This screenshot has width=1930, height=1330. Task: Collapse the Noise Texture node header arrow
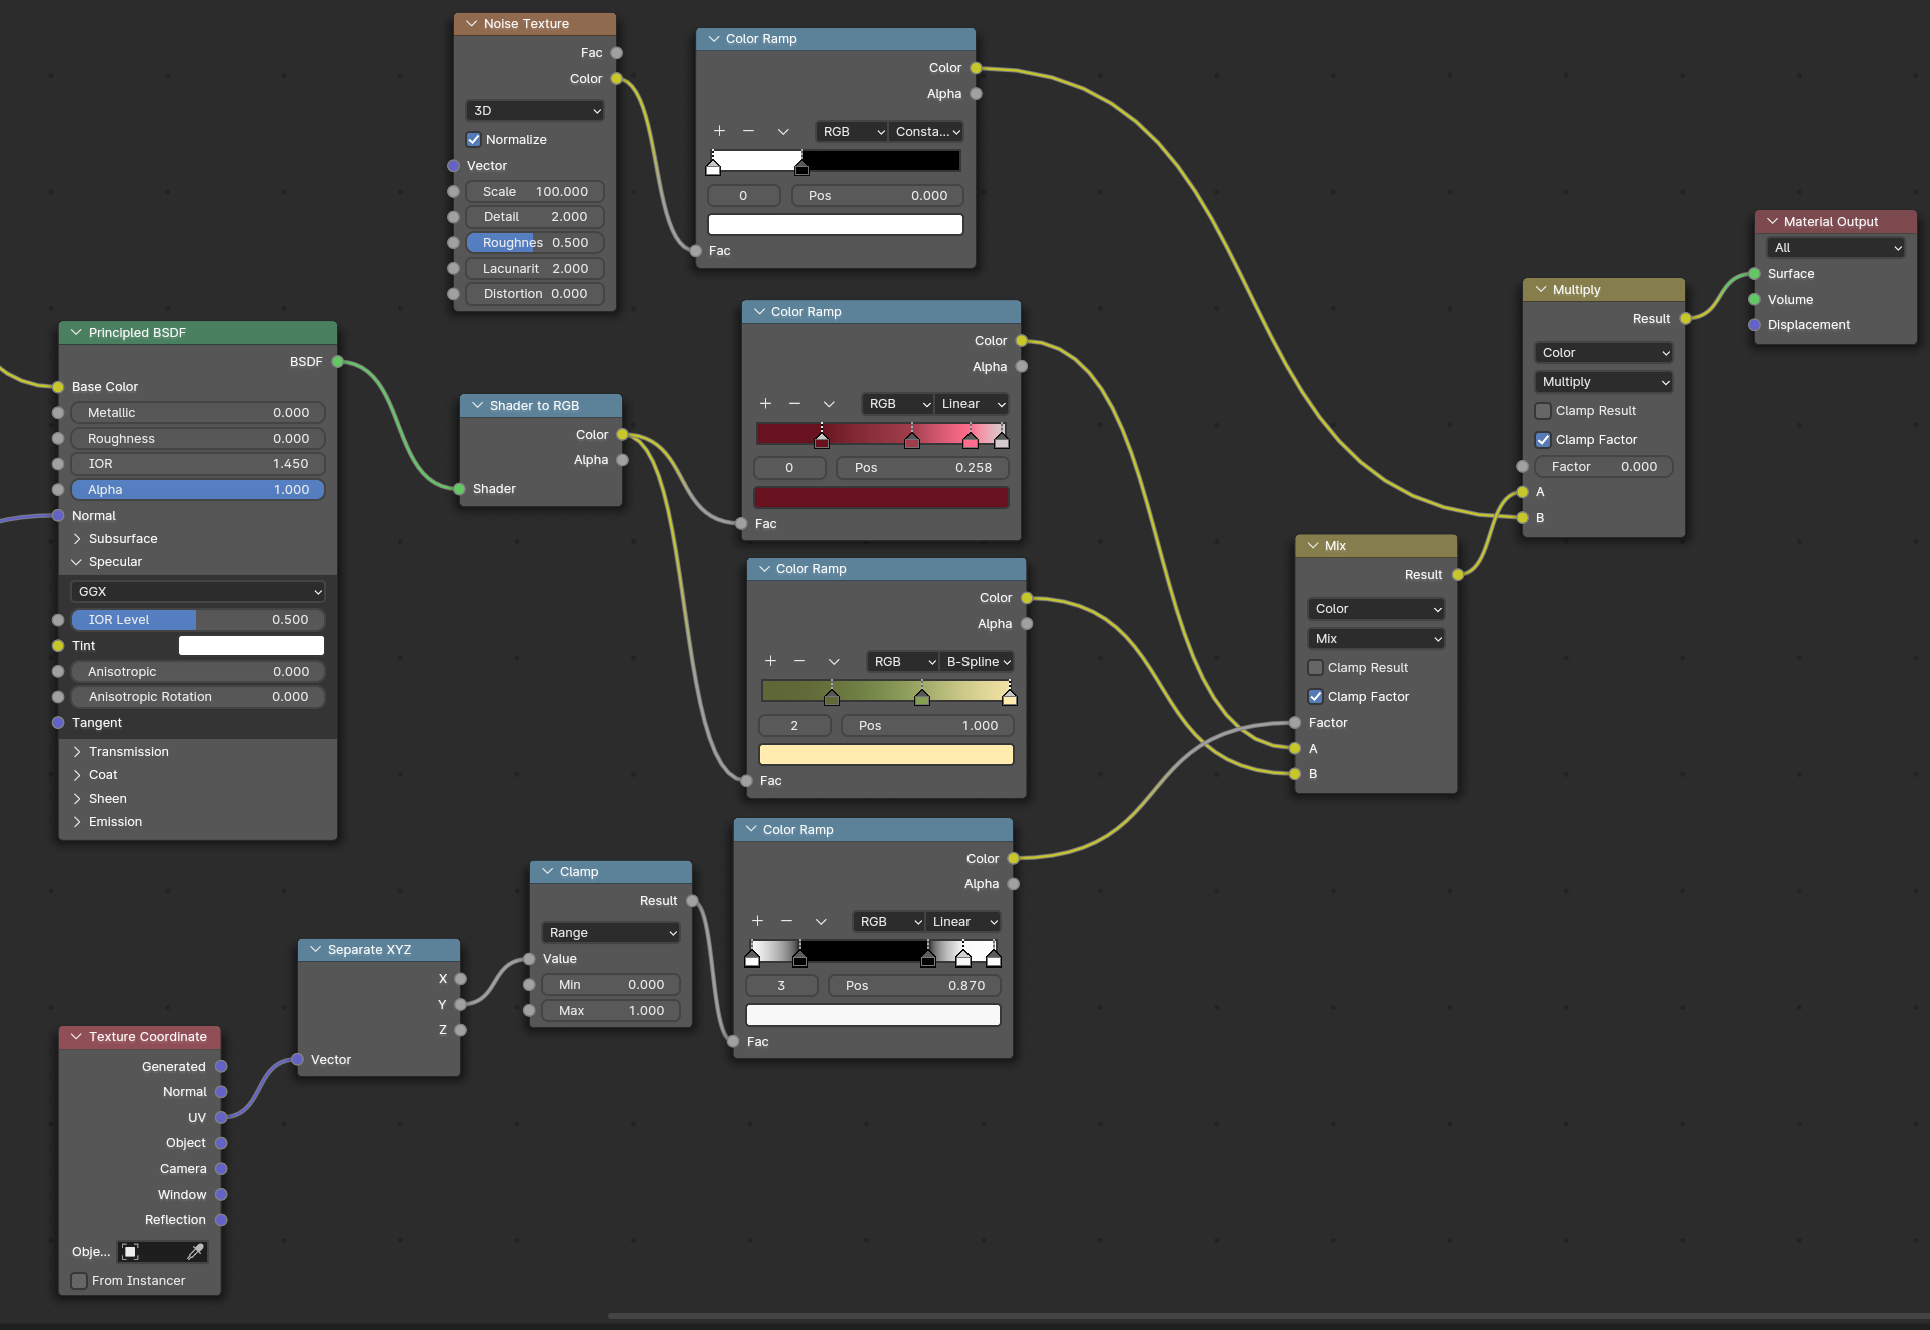click(x=471, y=23)
